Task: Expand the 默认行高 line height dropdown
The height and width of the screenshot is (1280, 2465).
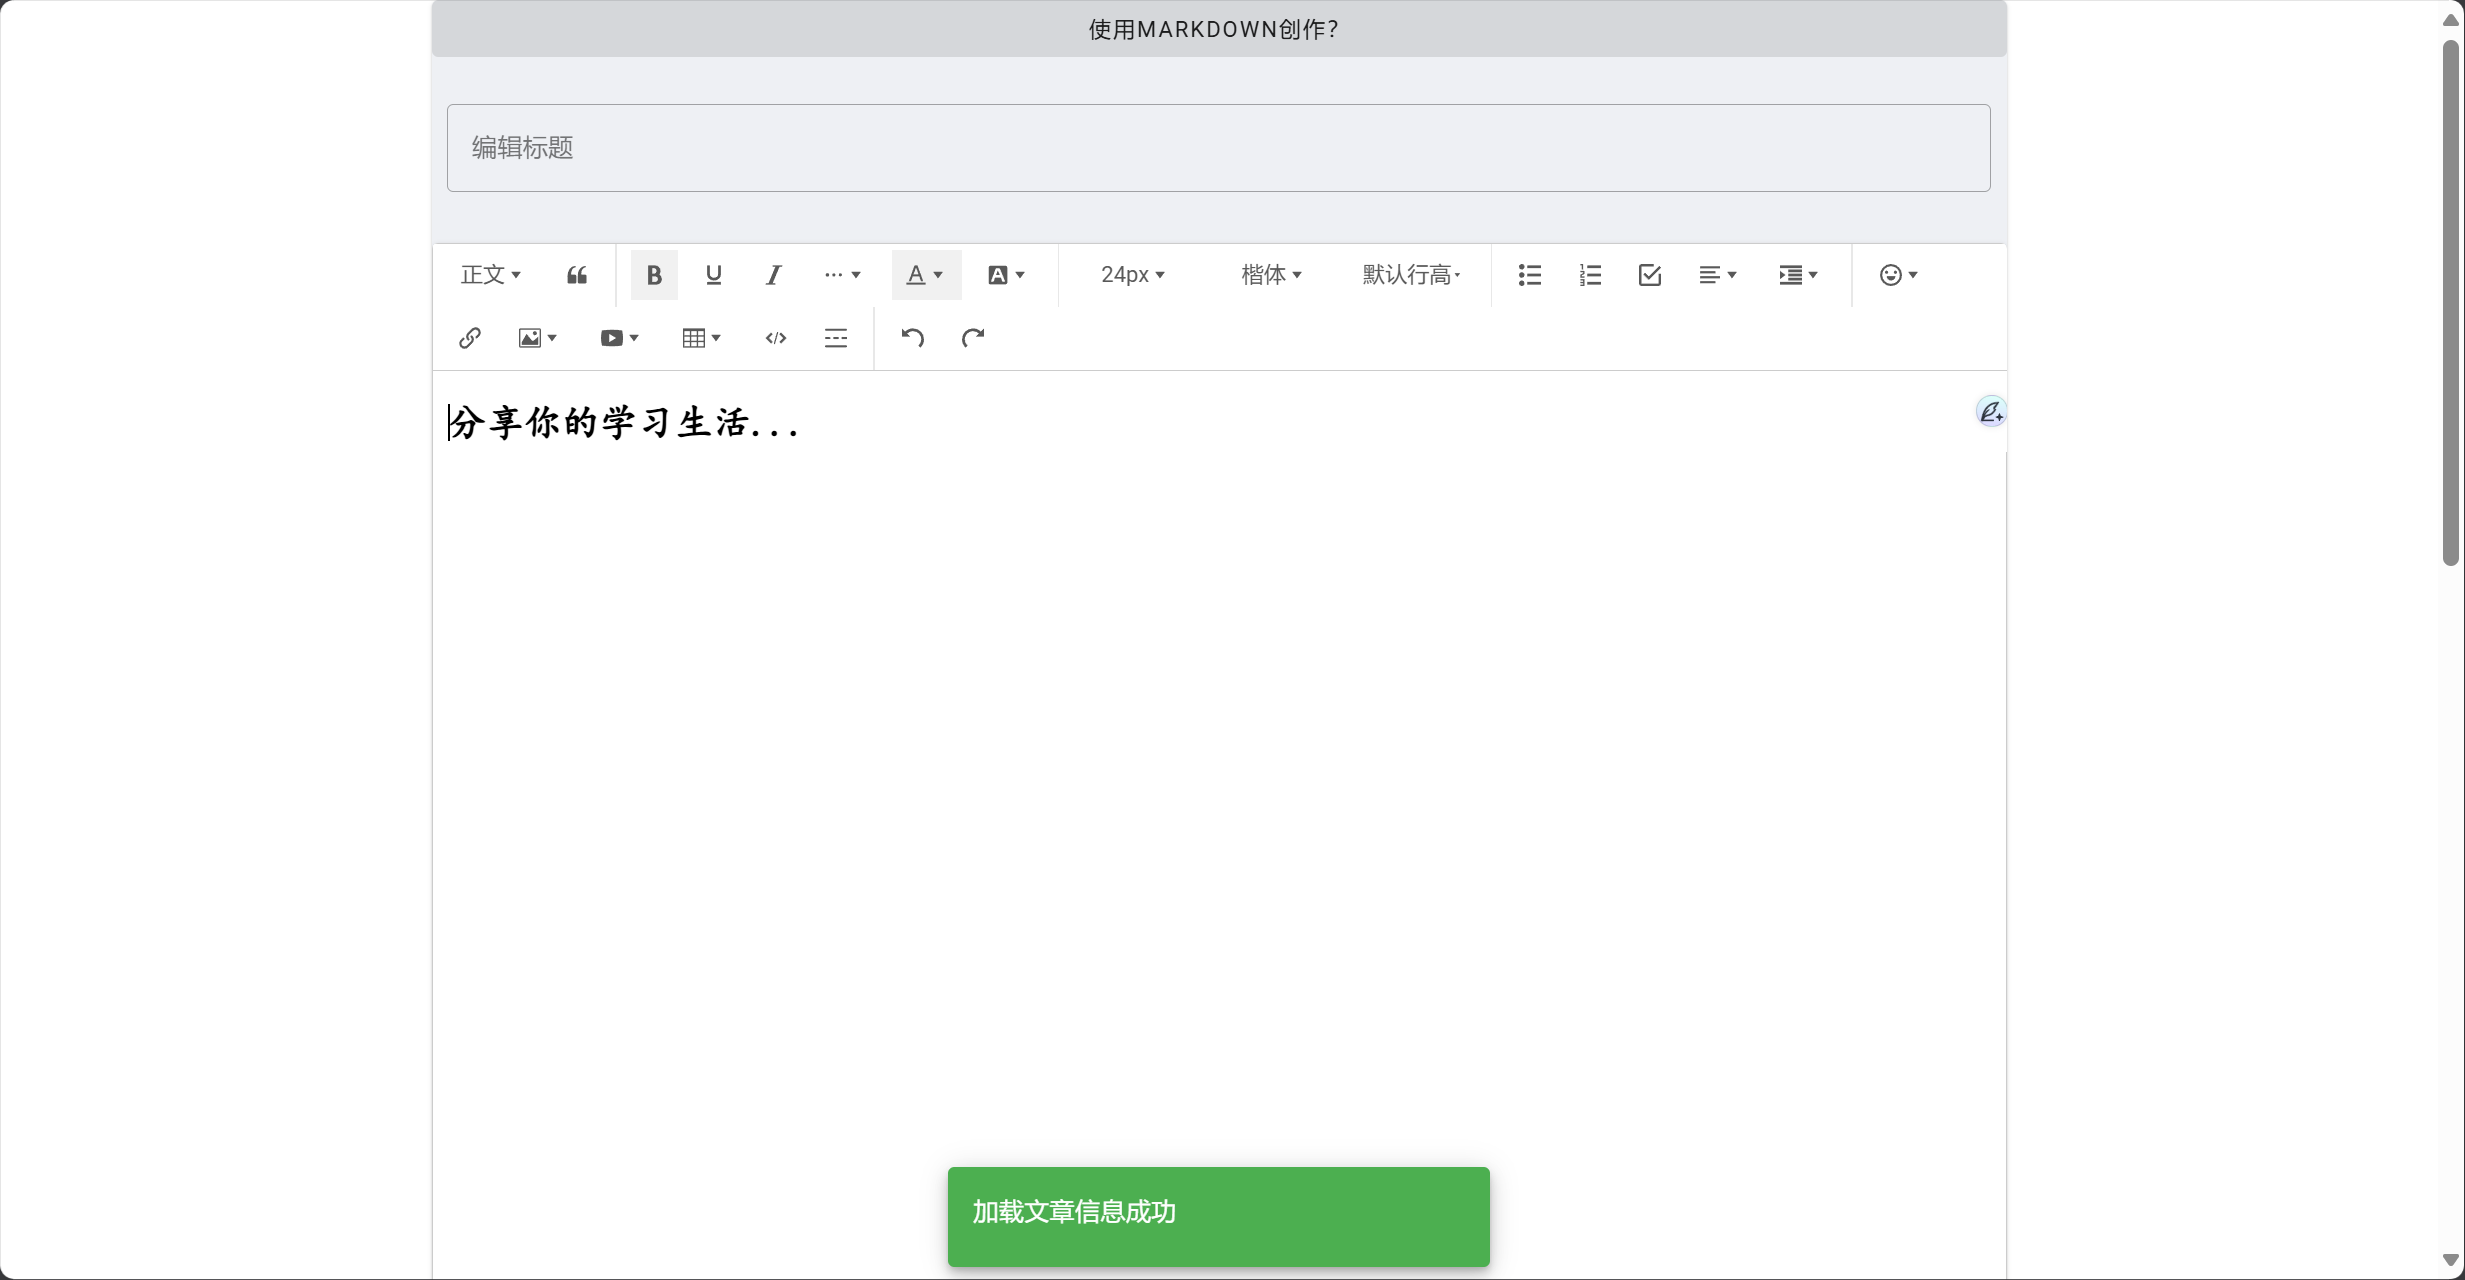Action: [x=1411, y=275]
